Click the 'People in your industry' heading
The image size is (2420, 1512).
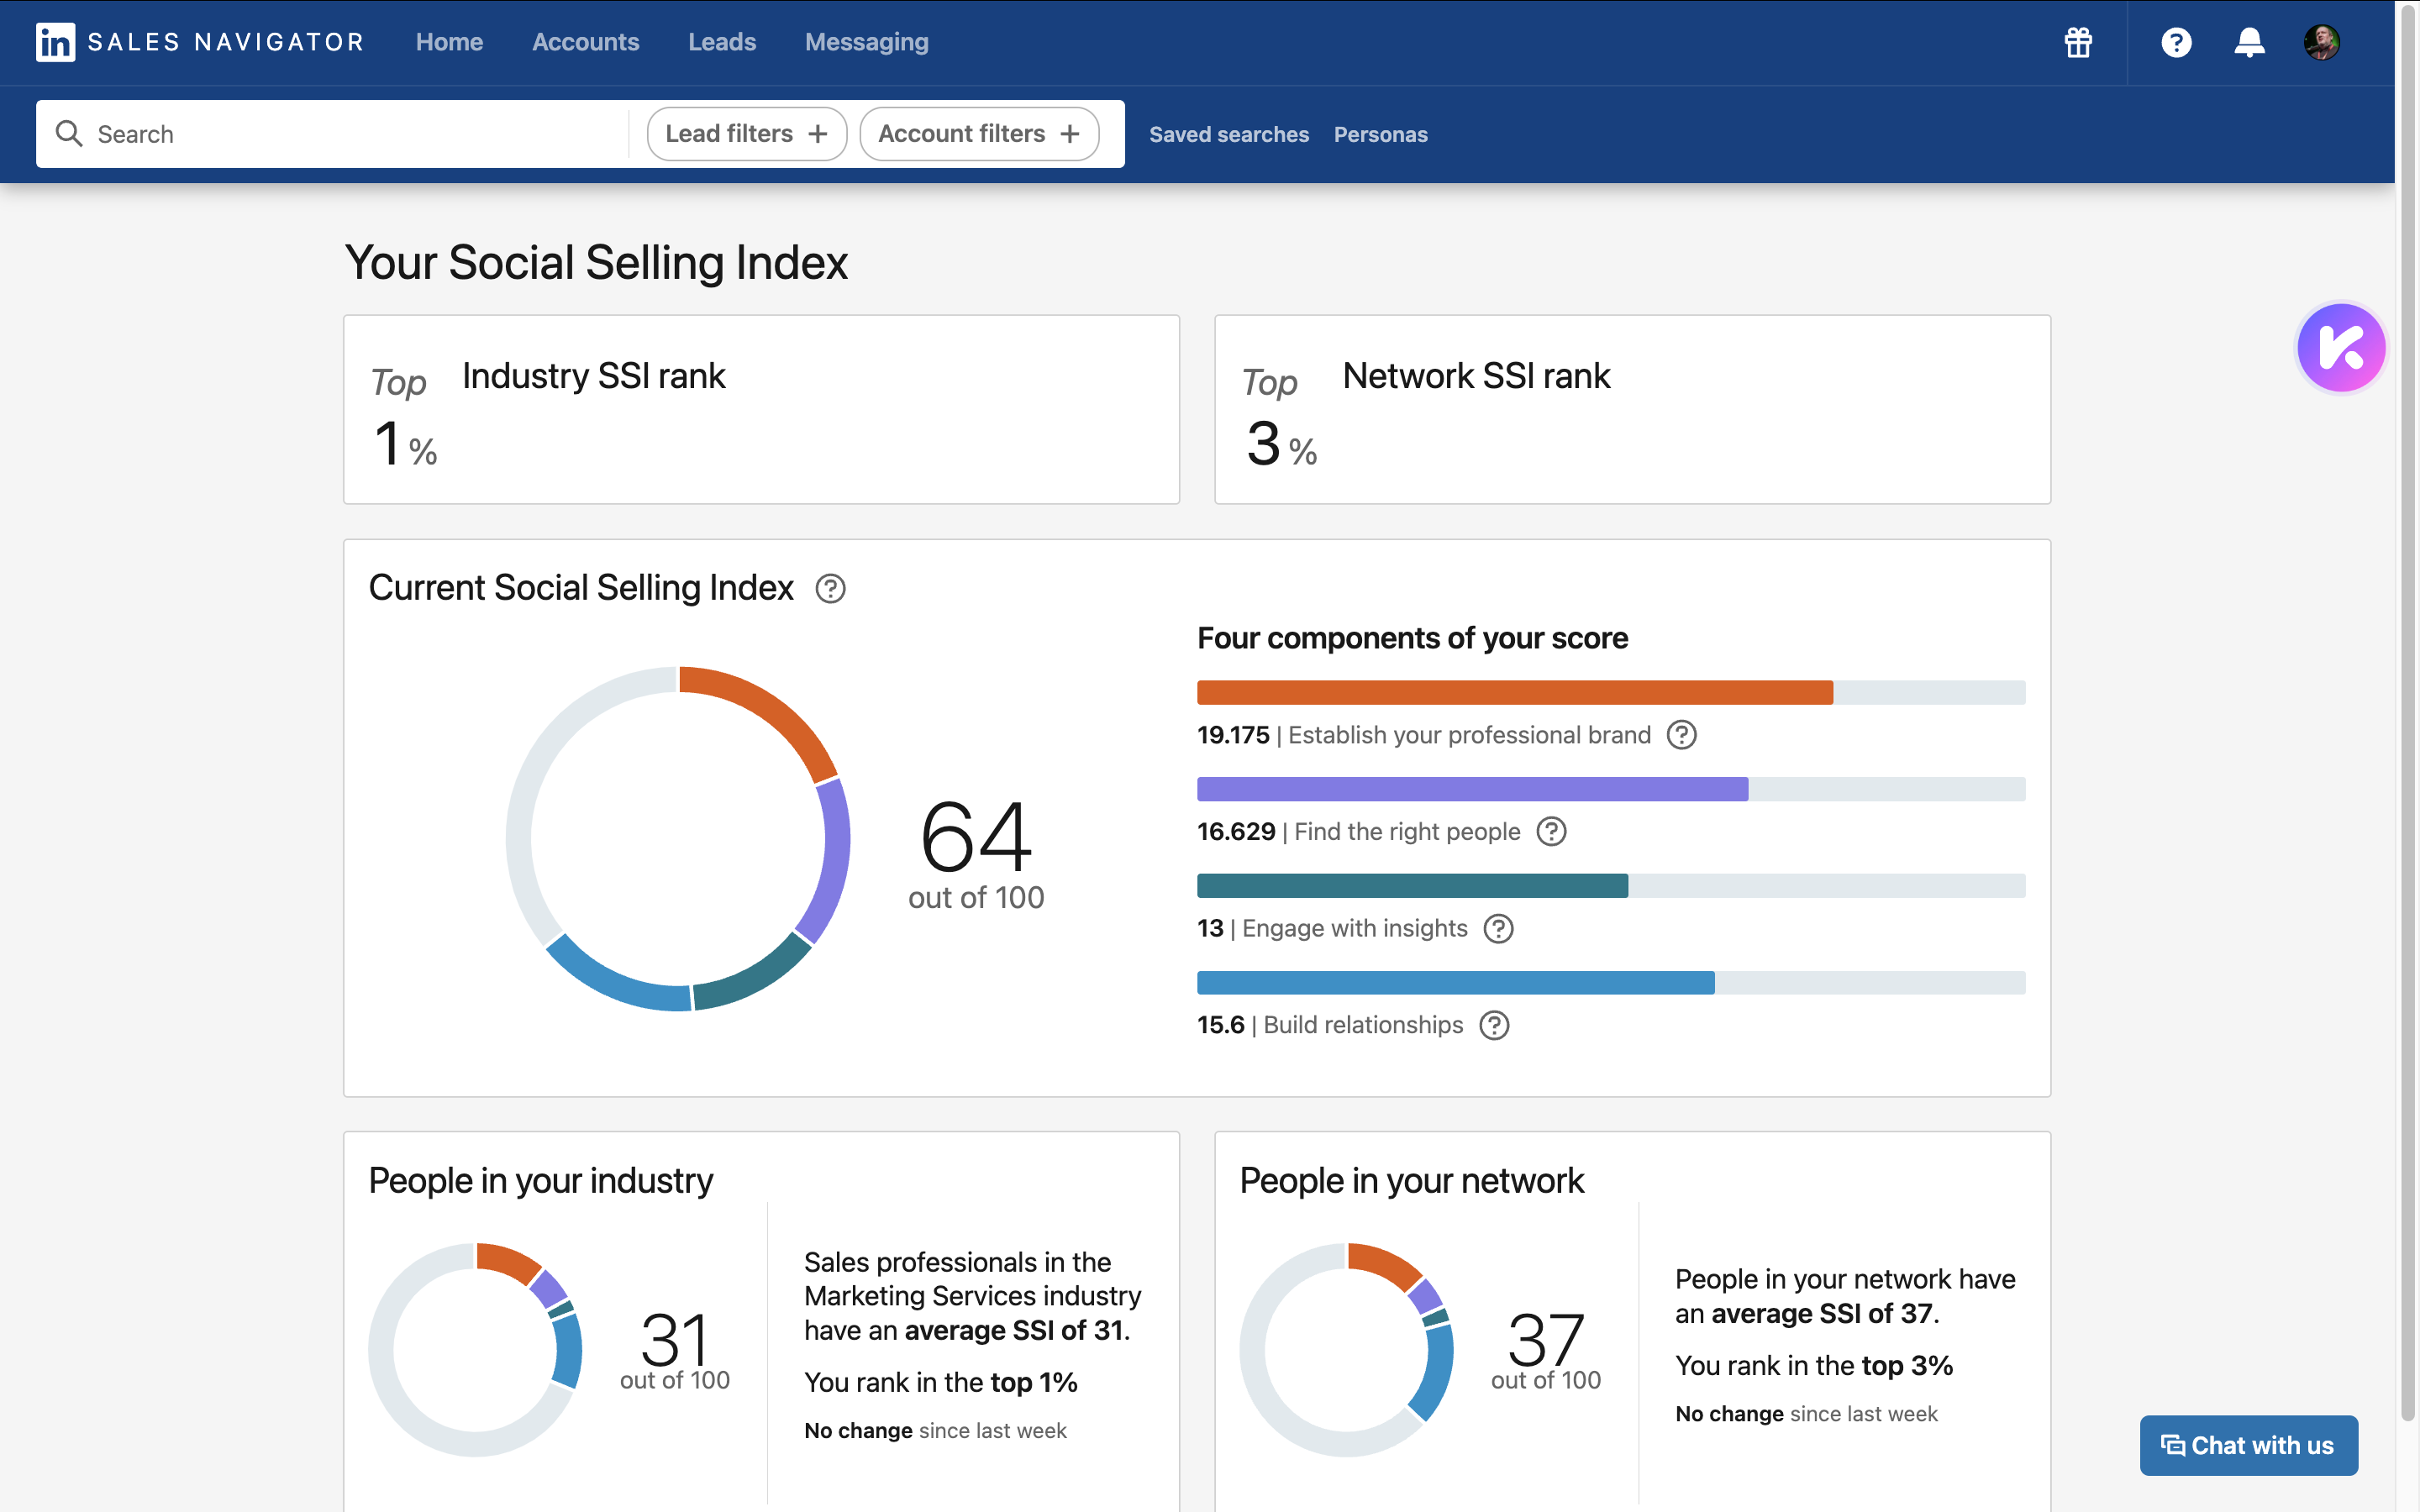click(540, 1181)
